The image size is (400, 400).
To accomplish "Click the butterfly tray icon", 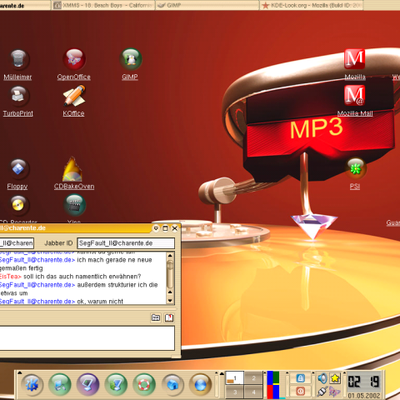I will (x=335, y=391).
